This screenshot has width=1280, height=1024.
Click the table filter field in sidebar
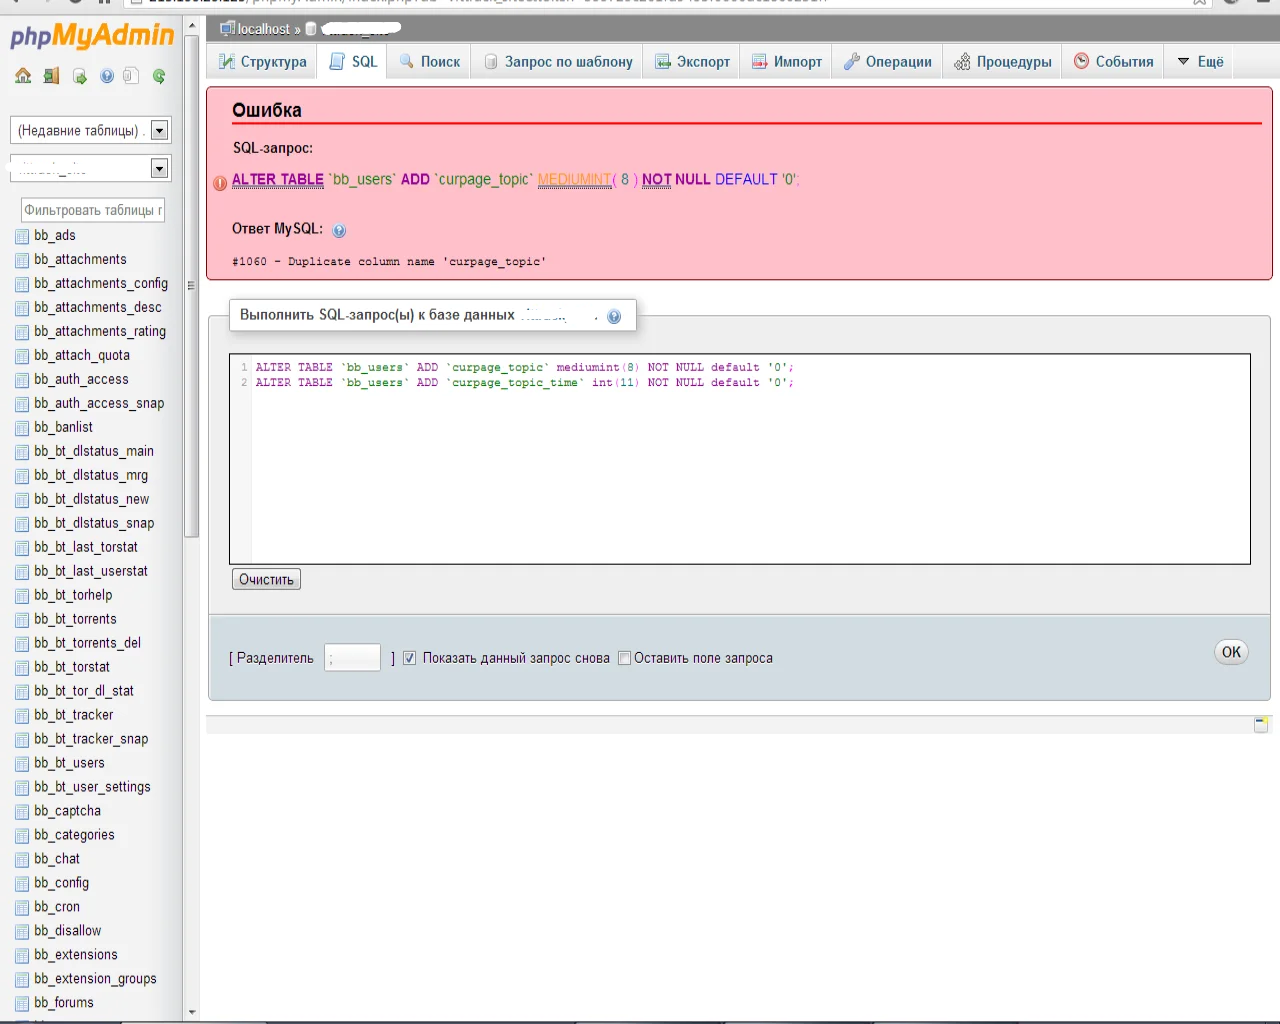pyautogui.click(x=92, y=210)
